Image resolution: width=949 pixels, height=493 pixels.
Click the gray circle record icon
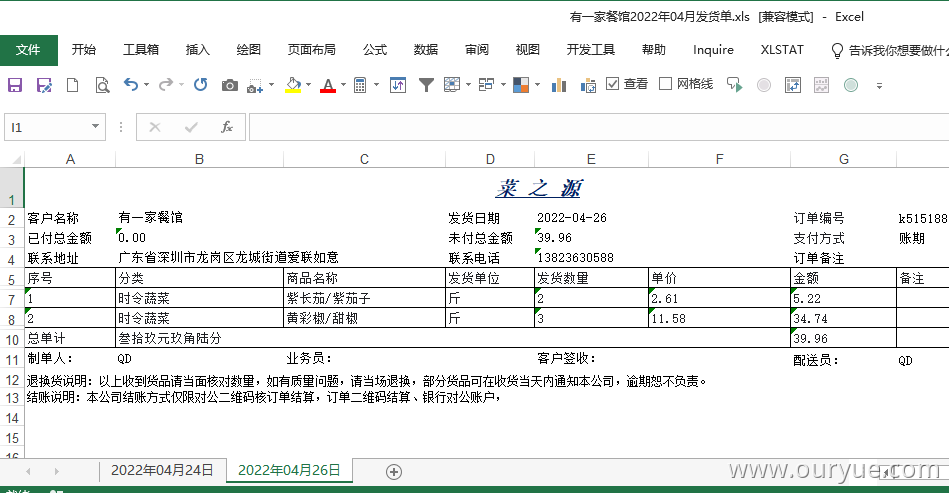(764, 85)
